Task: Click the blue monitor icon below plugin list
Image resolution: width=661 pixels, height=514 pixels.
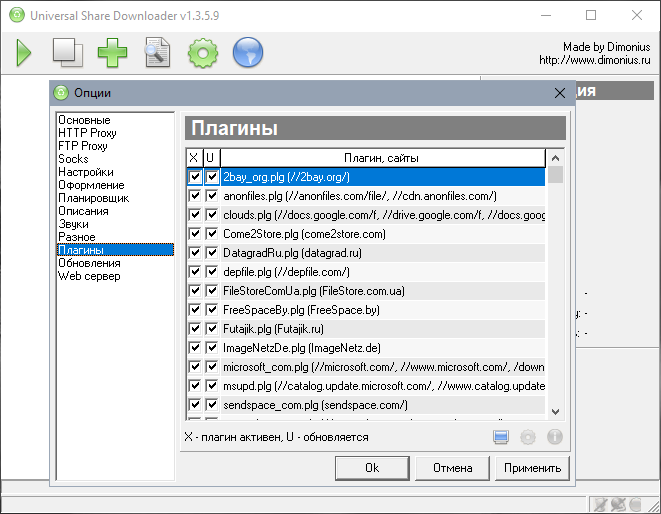Action: click(501, 437)
